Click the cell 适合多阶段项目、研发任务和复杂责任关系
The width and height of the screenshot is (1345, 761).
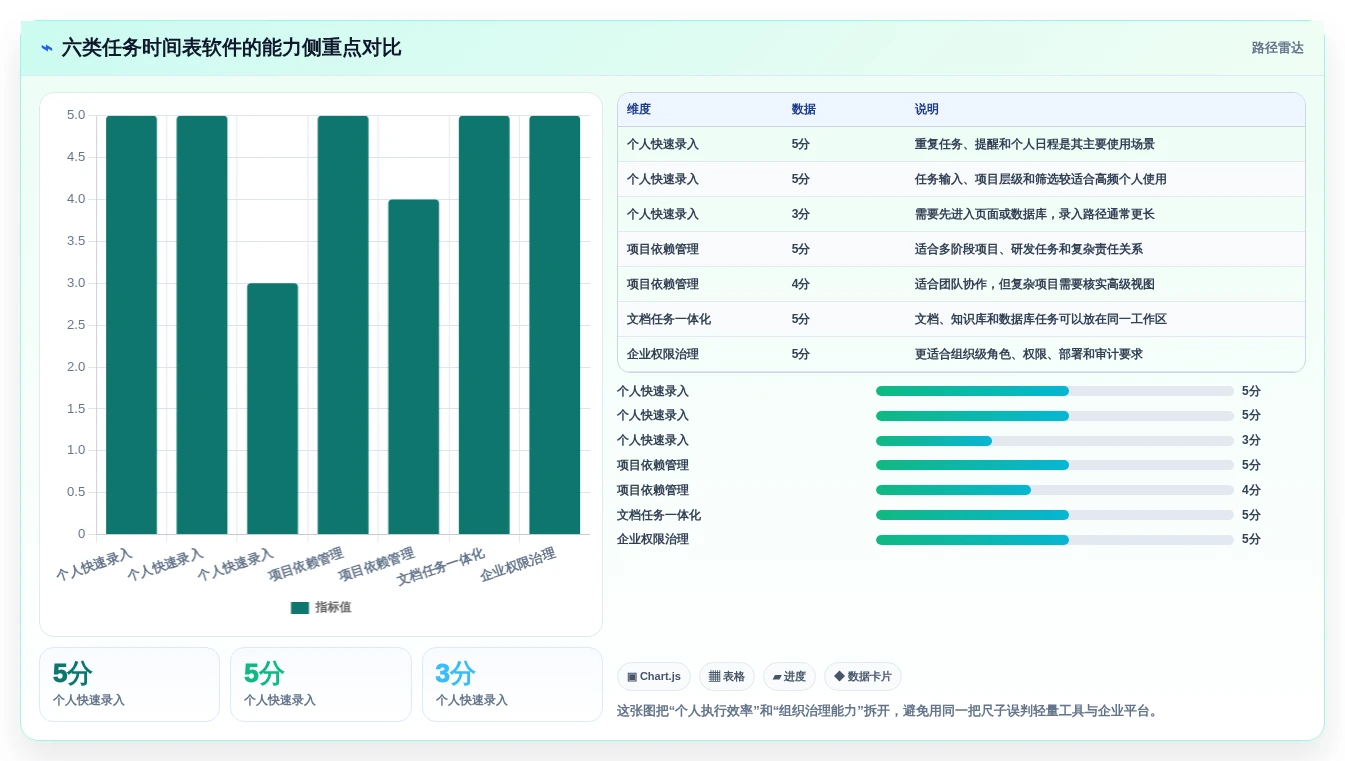point(1028,249)
